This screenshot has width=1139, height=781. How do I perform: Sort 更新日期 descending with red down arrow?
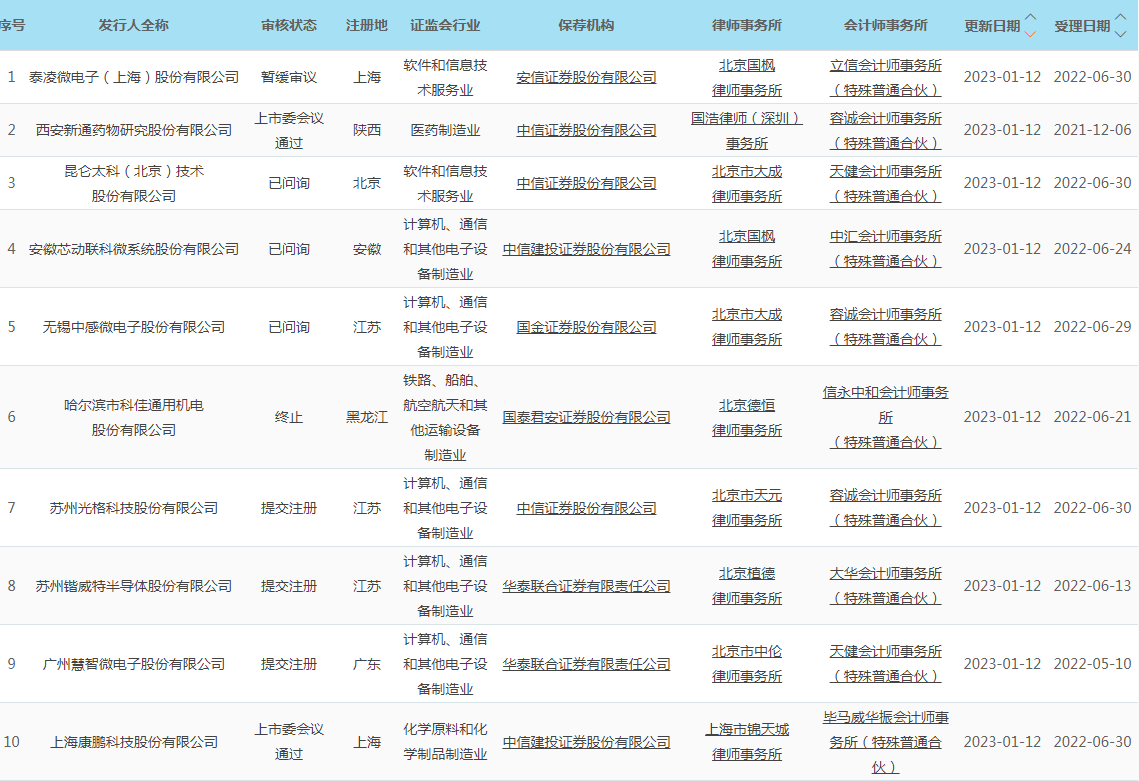pos(1031,33)
